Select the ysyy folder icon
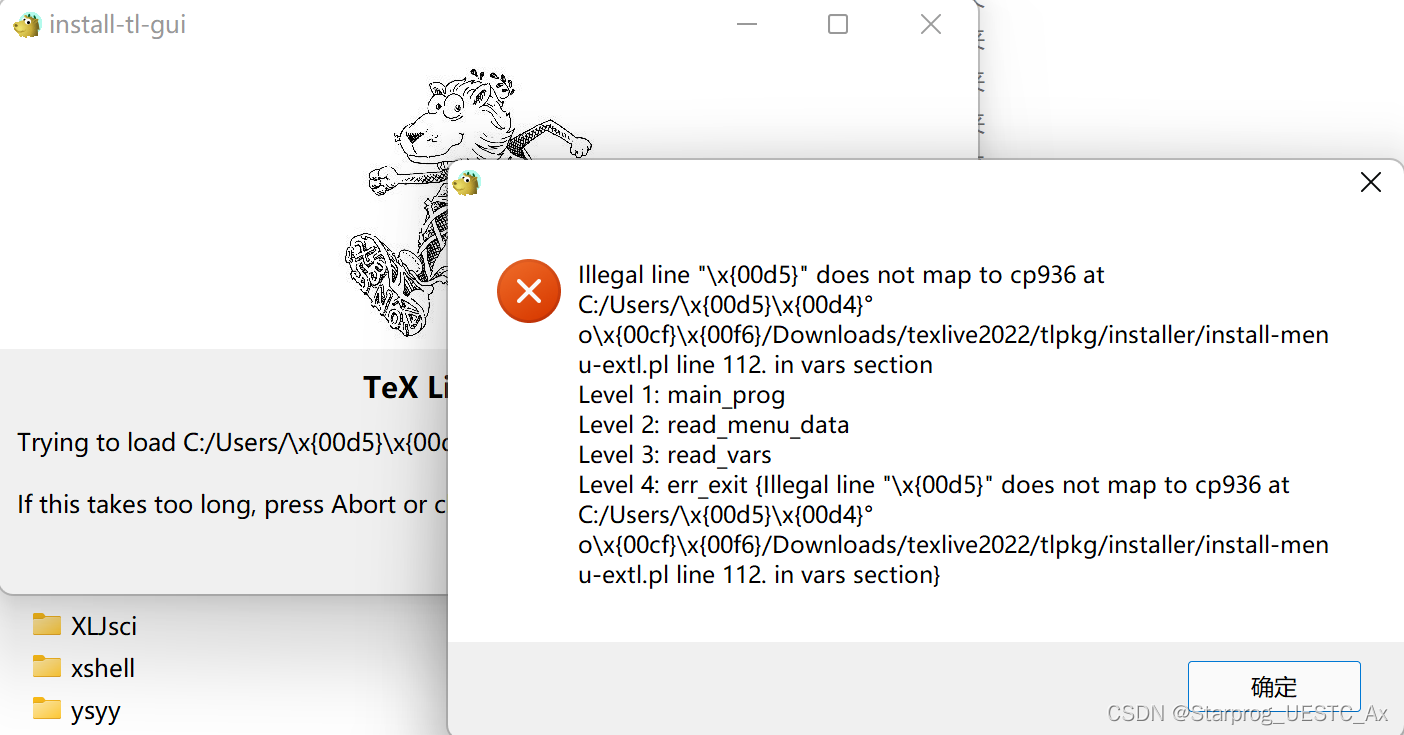The height and width of the screenshot is (735, 1404). (x=47, y=710)
